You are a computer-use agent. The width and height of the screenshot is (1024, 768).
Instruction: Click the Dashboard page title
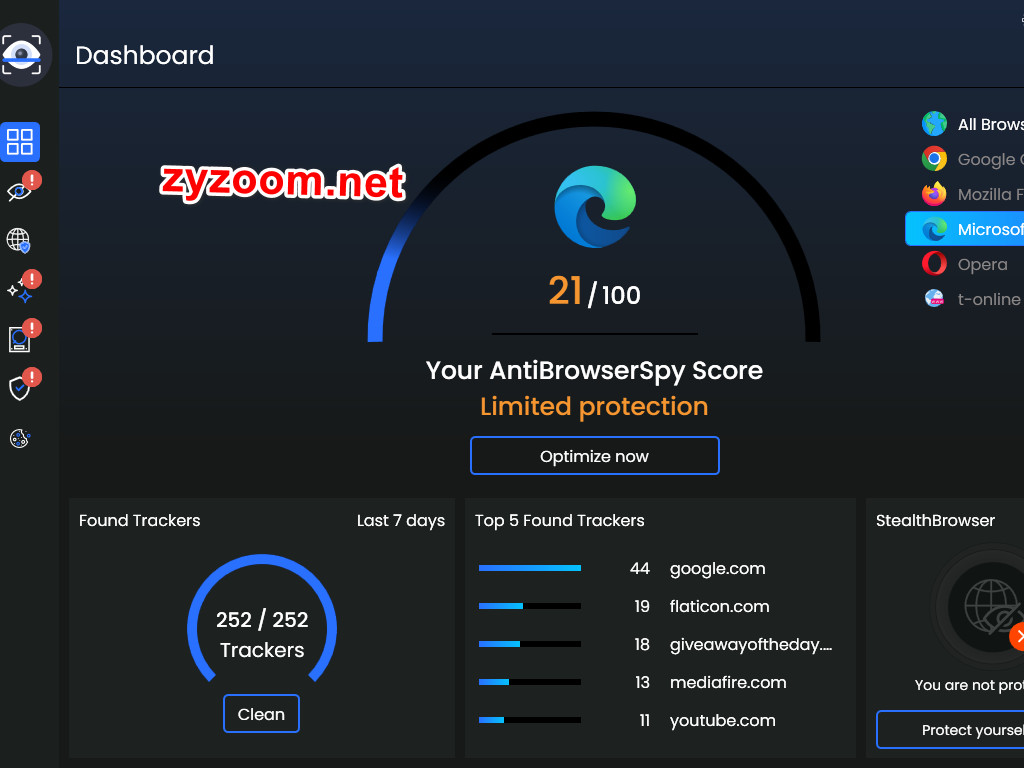coord(144,55)
